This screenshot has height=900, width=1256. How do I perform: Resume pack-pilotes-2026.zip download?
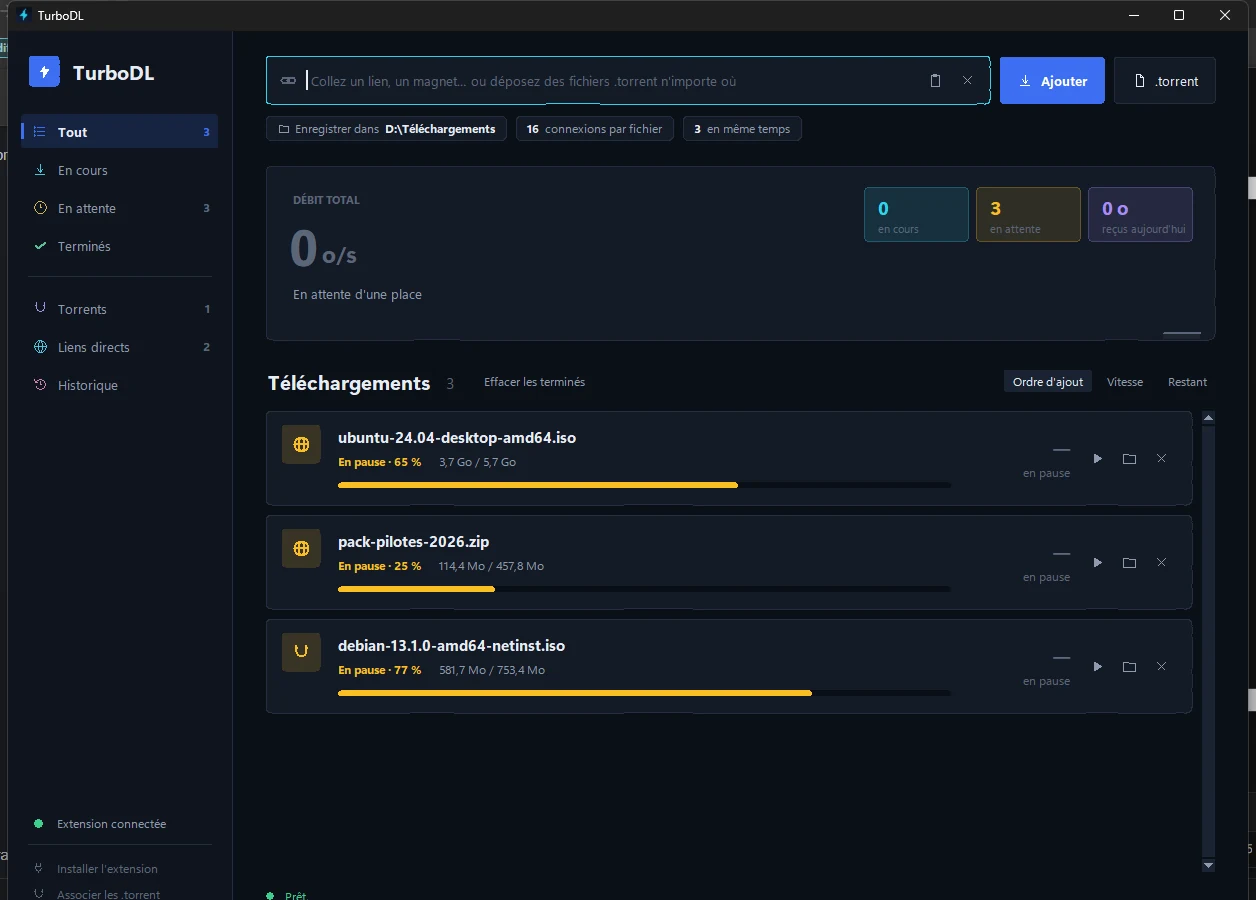(x=1098, y=562)
